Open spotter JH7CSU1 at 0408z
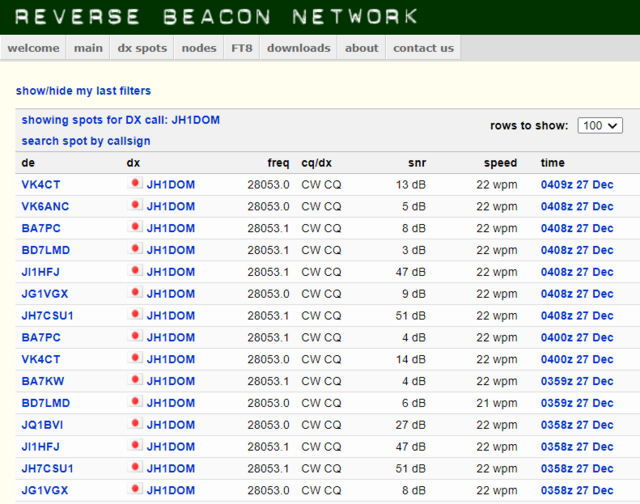 point(47,316)
